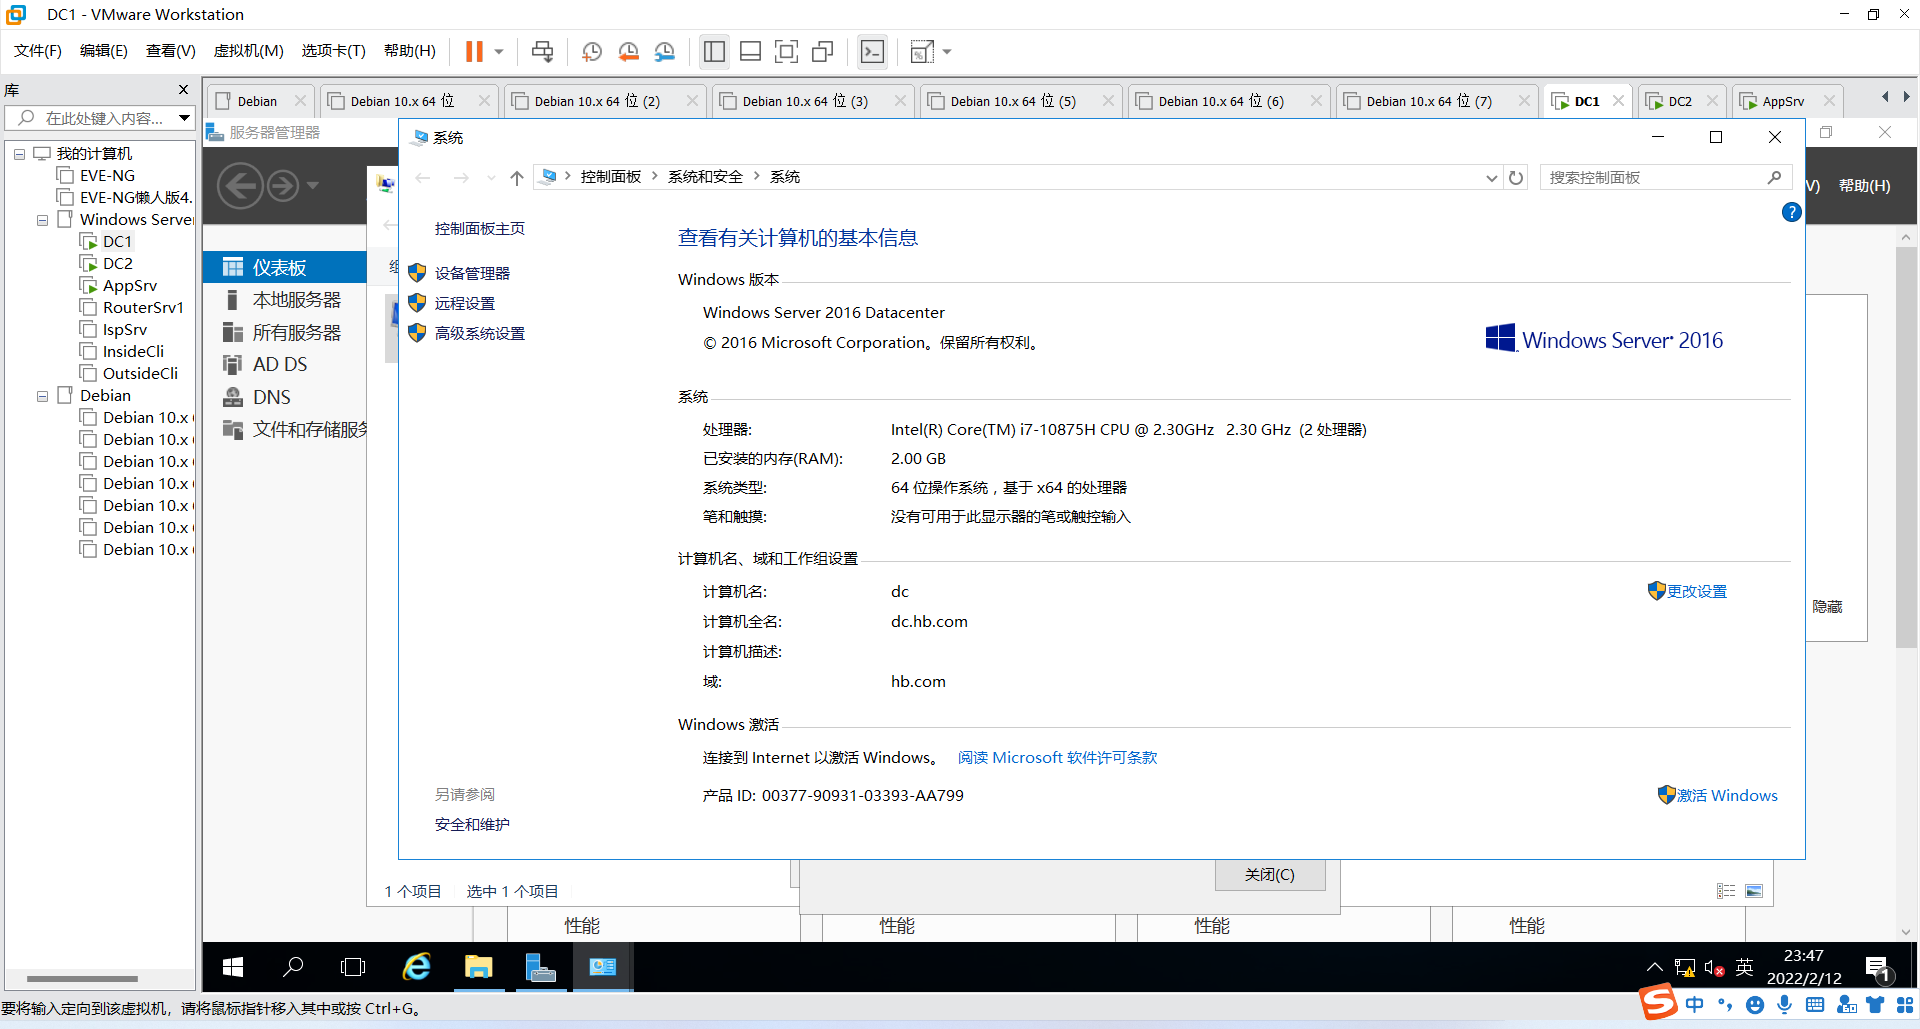
Task: Open the power options dropdown arrow
Action: tap(499, 52)
